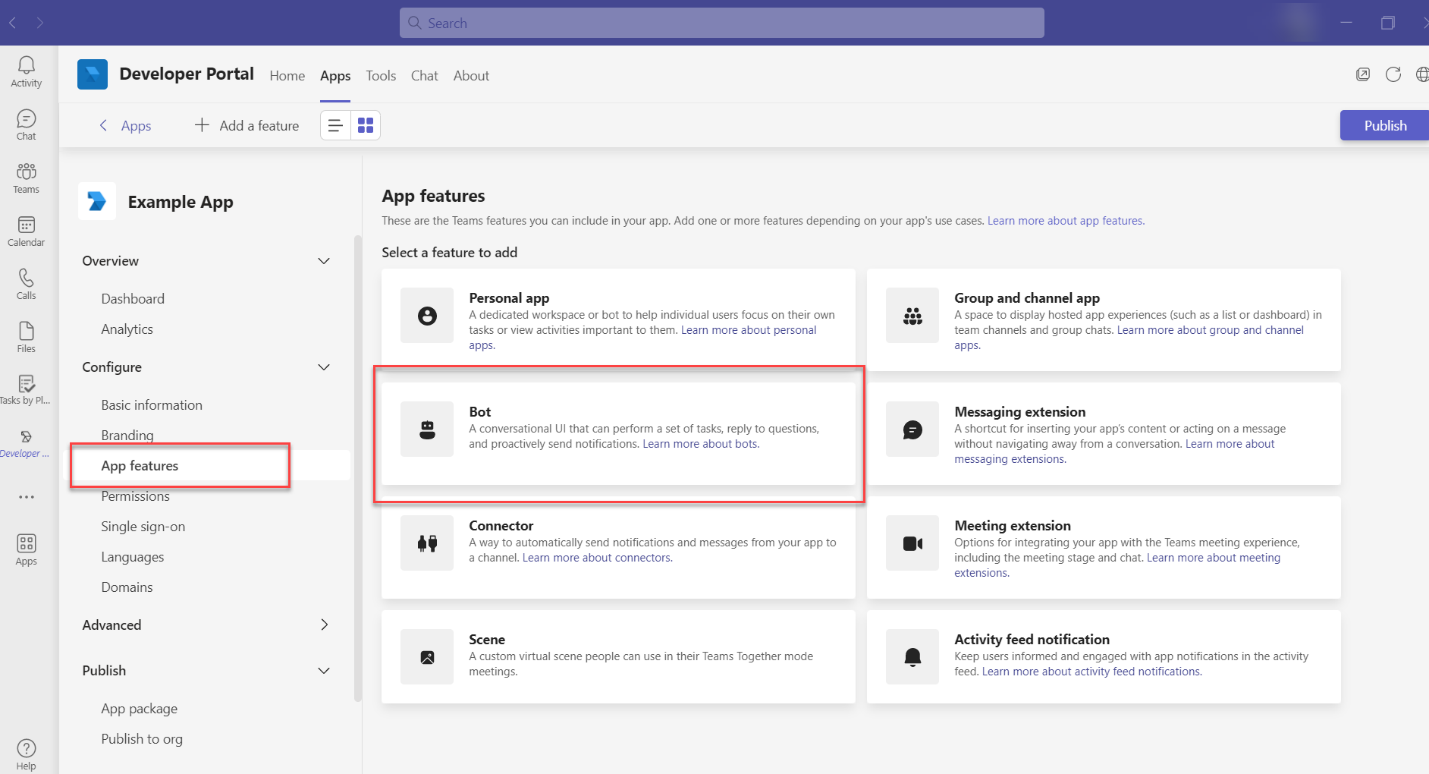
Task: Click the left sidebar vertical scrollbar
Action: pyautogui.click(x=358, y=470)
